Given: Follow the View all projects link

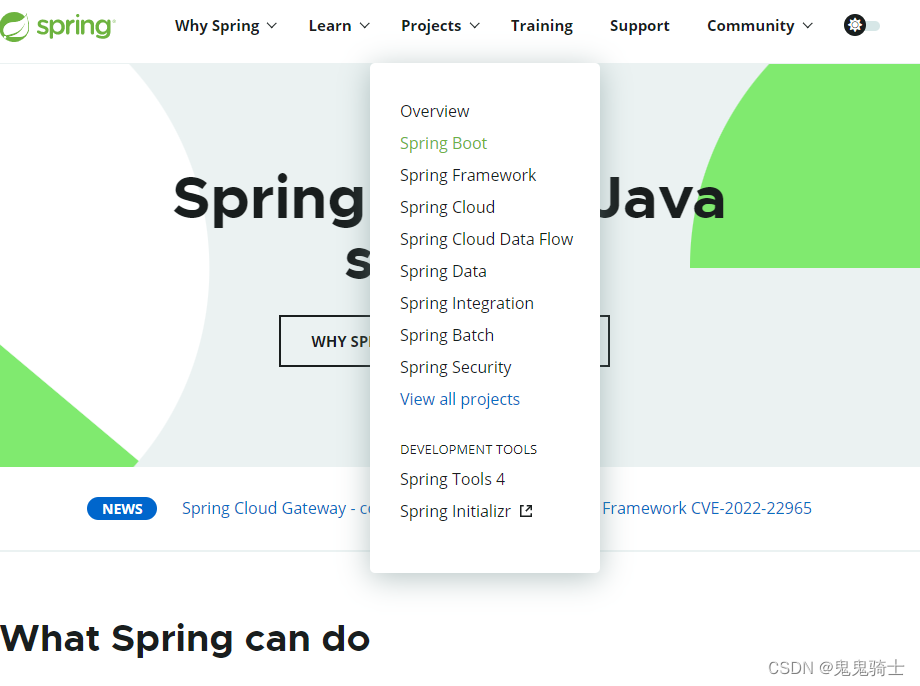Looking at the screenshot, I should (x=460, y=399).
